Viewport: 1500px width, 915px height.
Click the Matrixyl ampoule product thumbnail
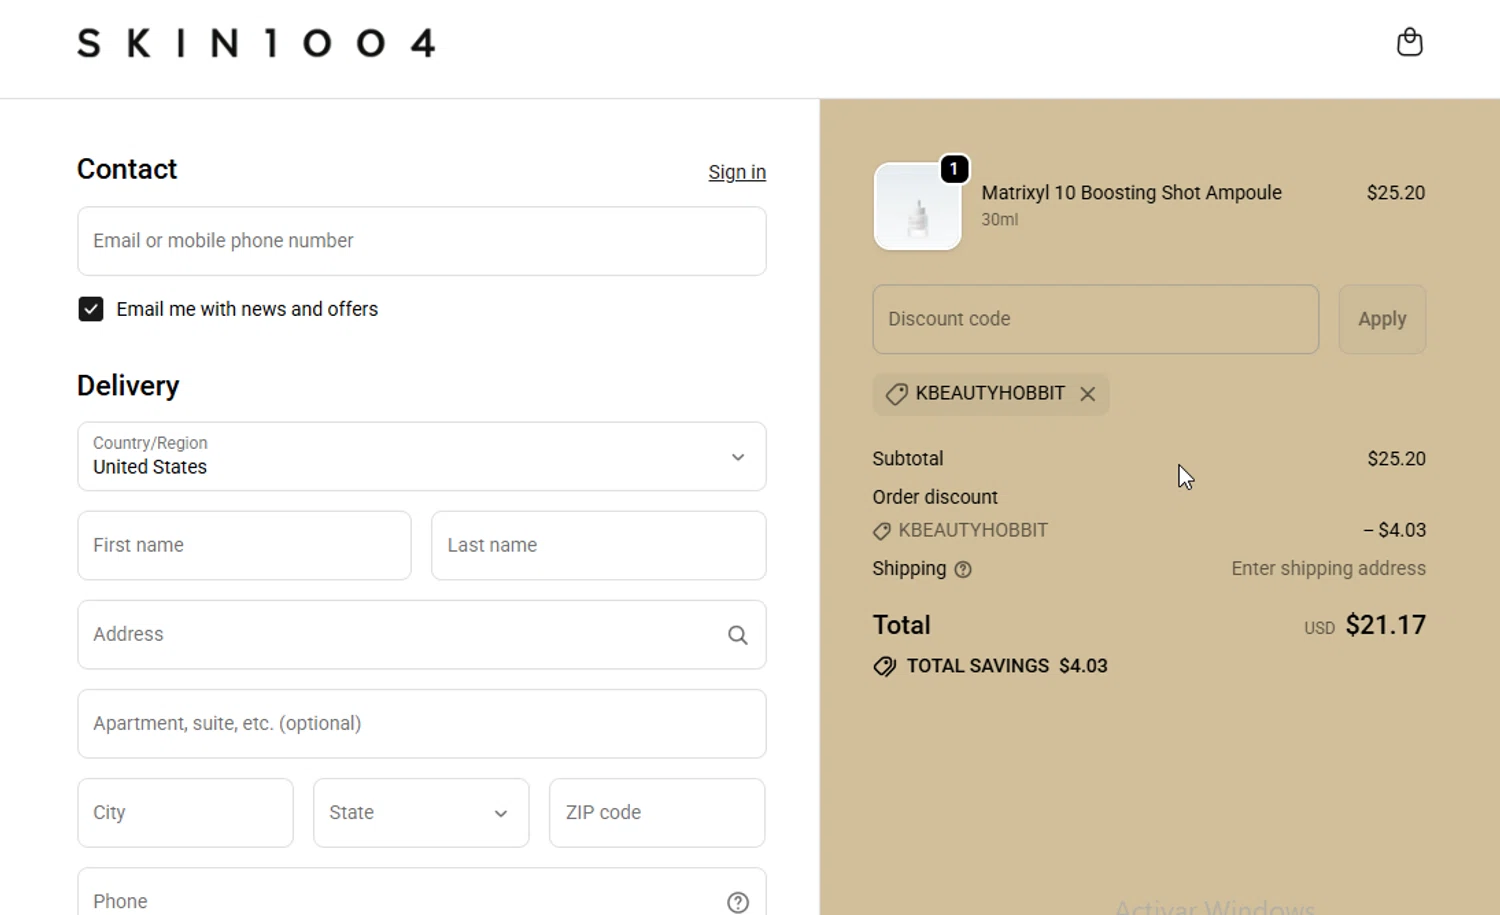coord(917,206)
